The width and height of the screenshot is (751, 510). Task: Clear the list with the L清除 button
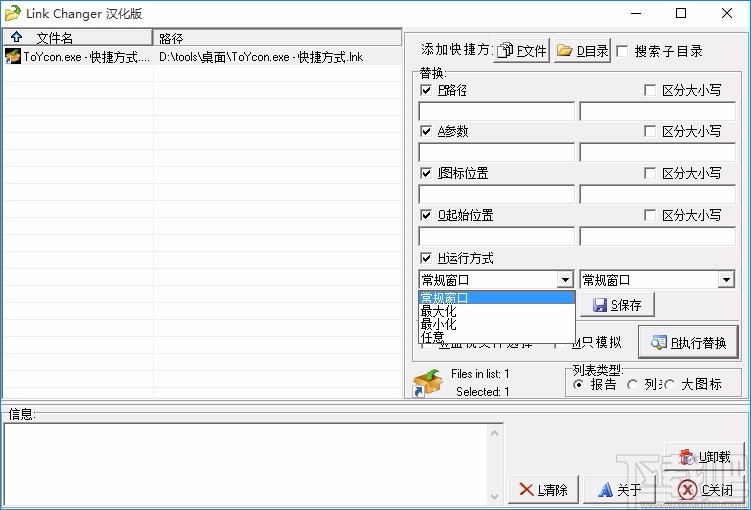click(x=543, y=489)
